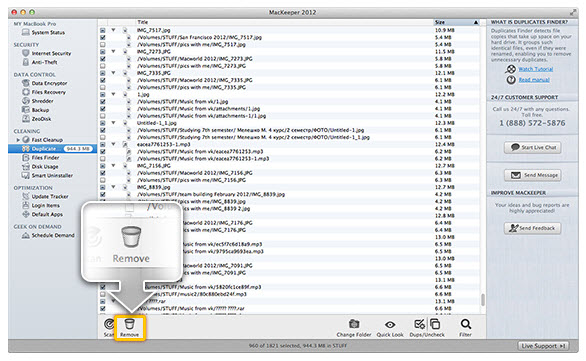The image size is (586, 361).
Task: Toggle checkbox for Music from vk/1.jpg
Action: (102, 101)
